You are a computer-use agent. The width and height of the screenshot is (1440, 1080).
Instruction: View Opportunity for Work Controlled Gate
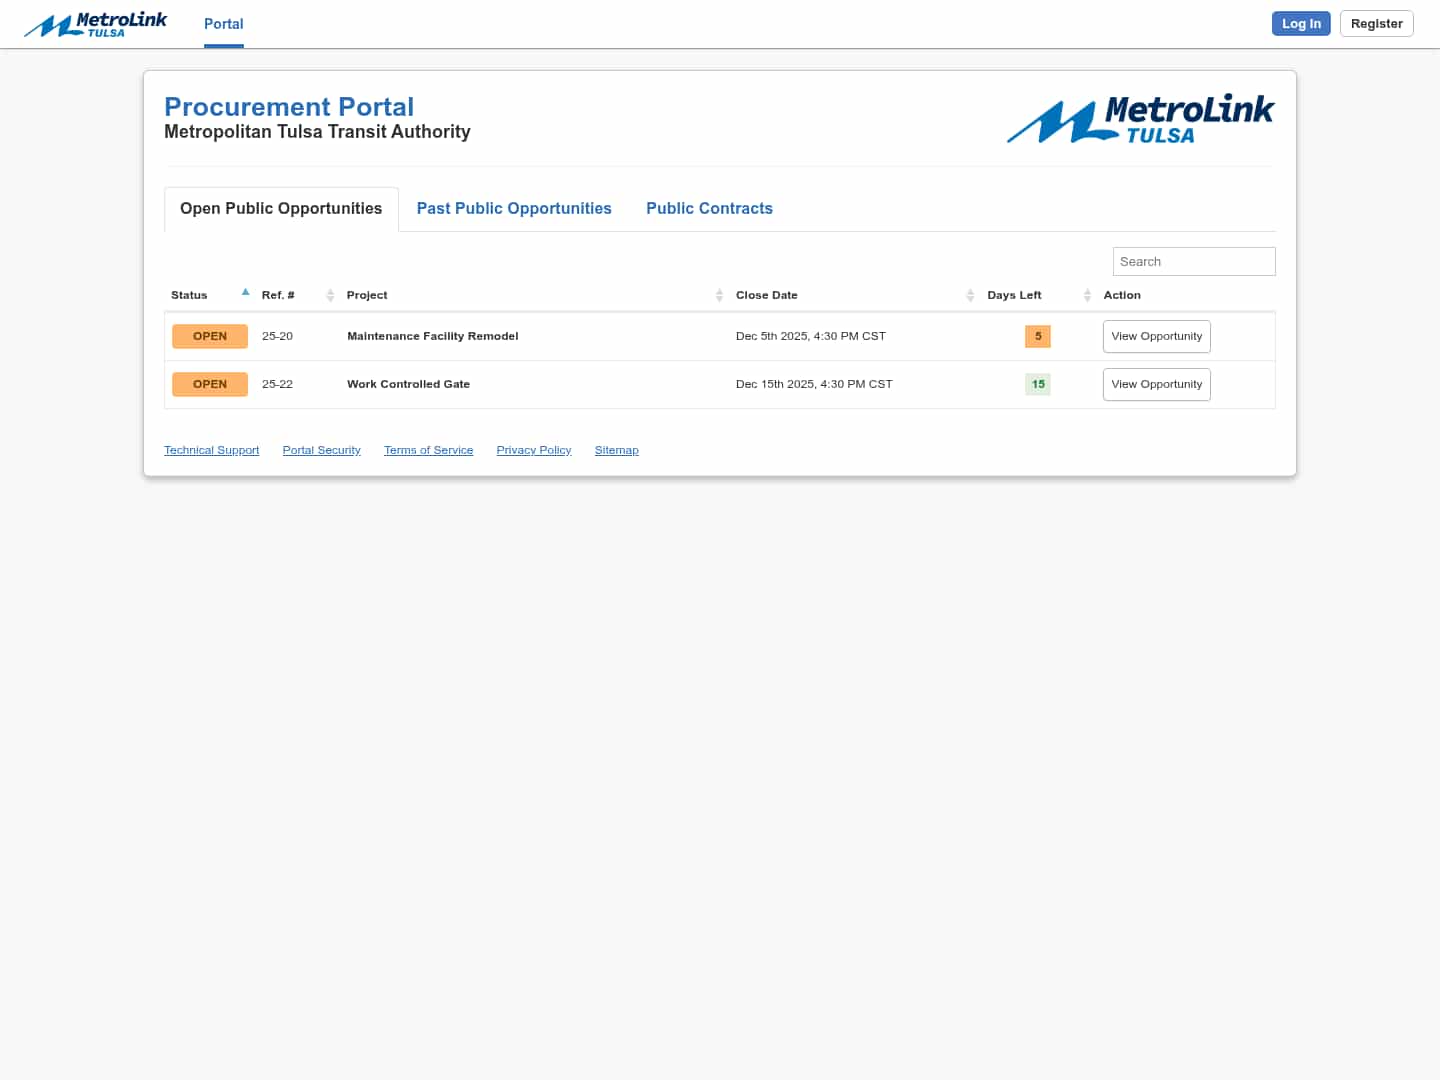(1156, 384)
